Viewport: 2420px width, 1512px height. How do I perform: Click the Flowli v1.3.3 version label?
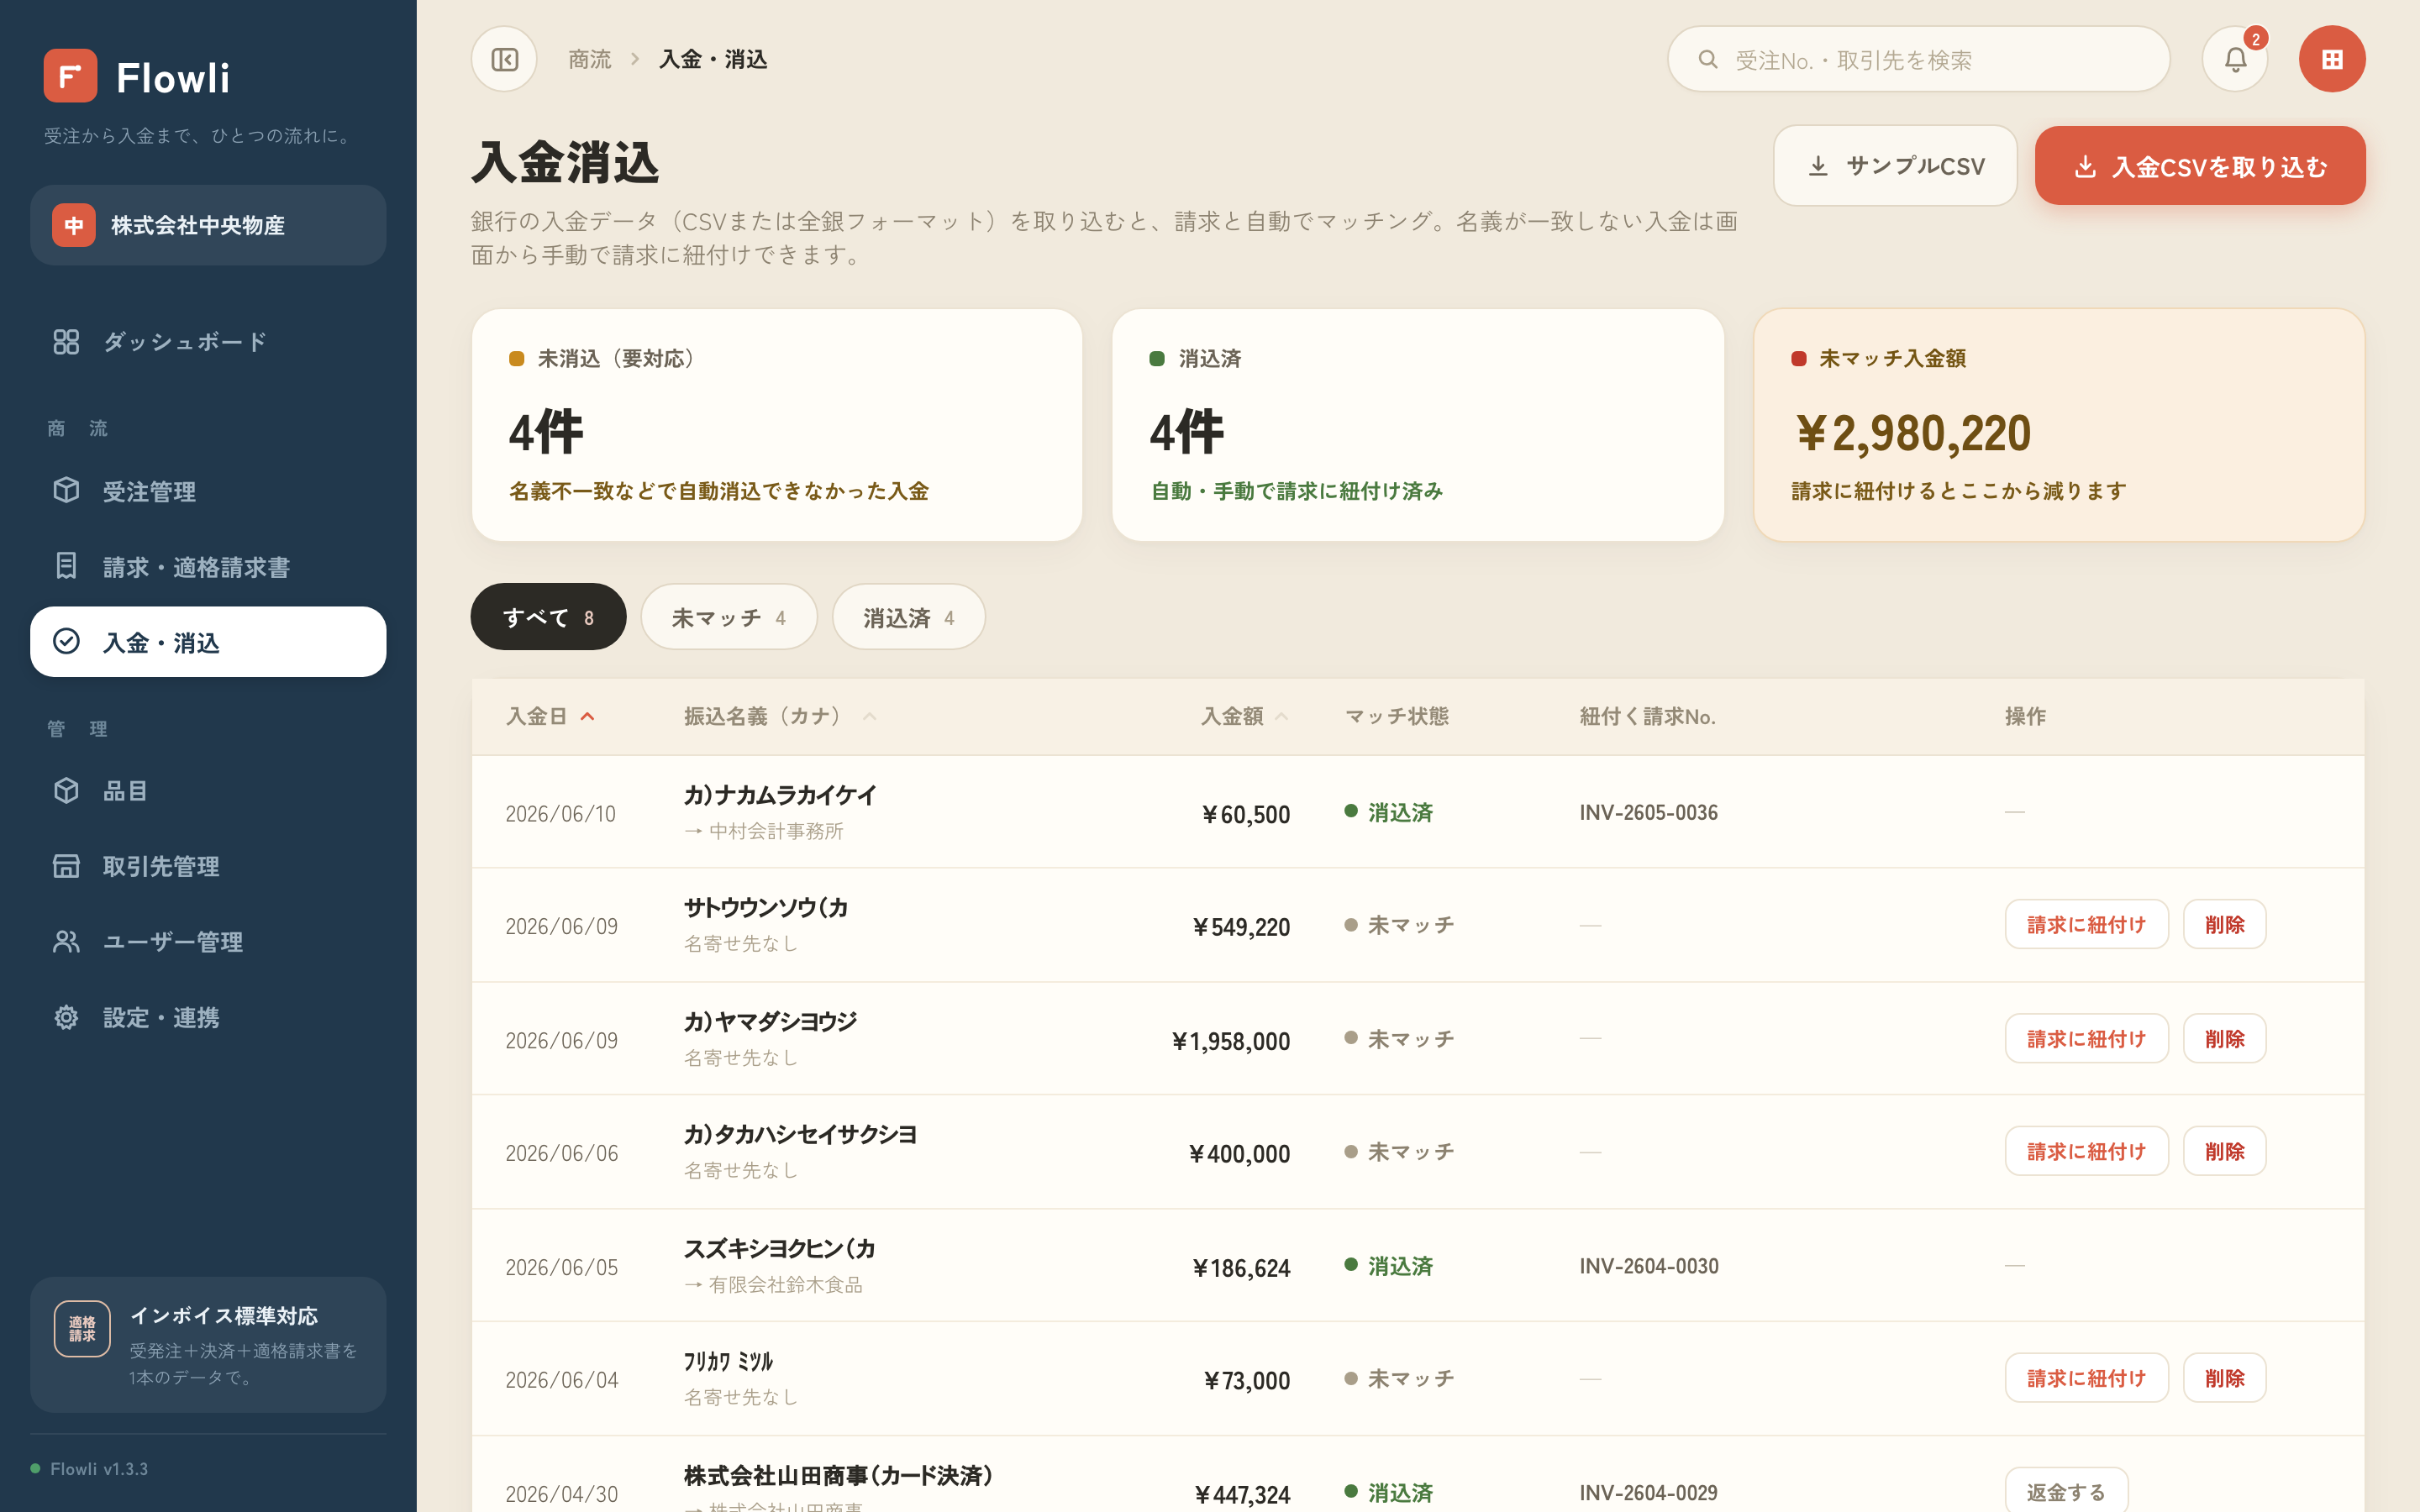[99, 1469]
